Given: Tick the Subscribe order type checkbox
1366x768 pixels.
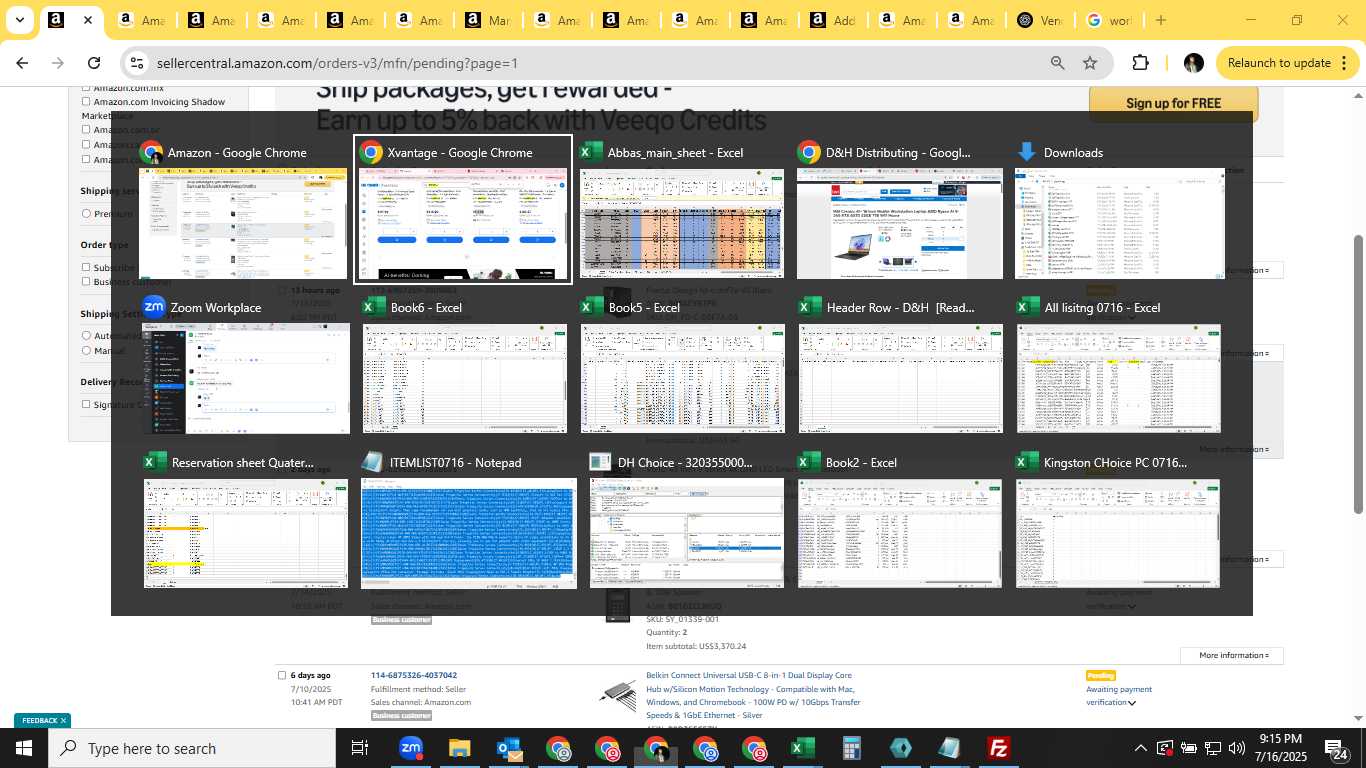Looking at the screenshot, I should [86, 267].
